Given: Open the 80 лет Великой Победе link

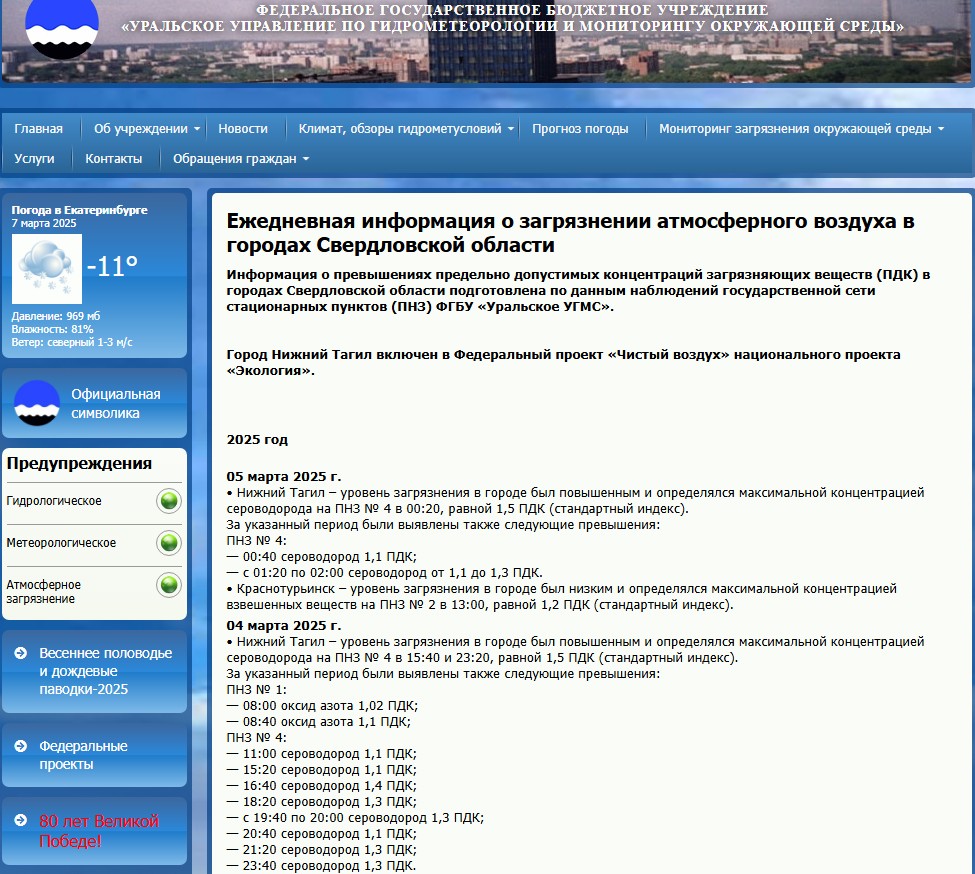Looking at the screenshot, I should (98, 831).
